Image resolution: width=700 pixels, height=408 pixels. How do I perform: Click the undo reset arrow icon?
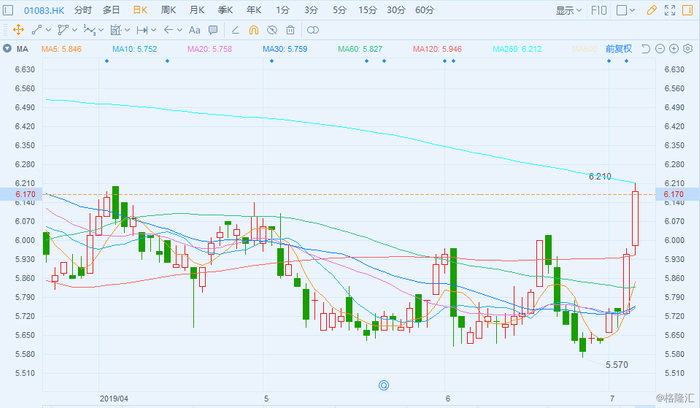(646, 49)
